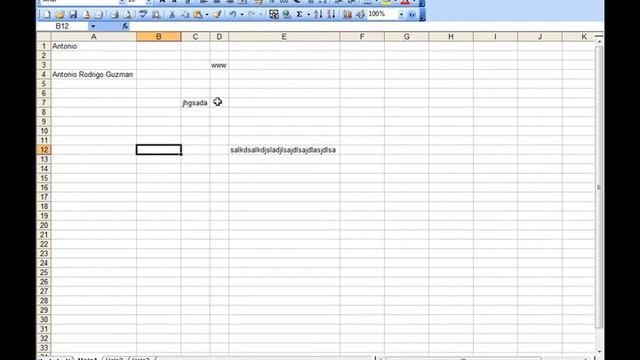Select cell A1 containing Antonio
640x360 pixels.
(93, 46)
